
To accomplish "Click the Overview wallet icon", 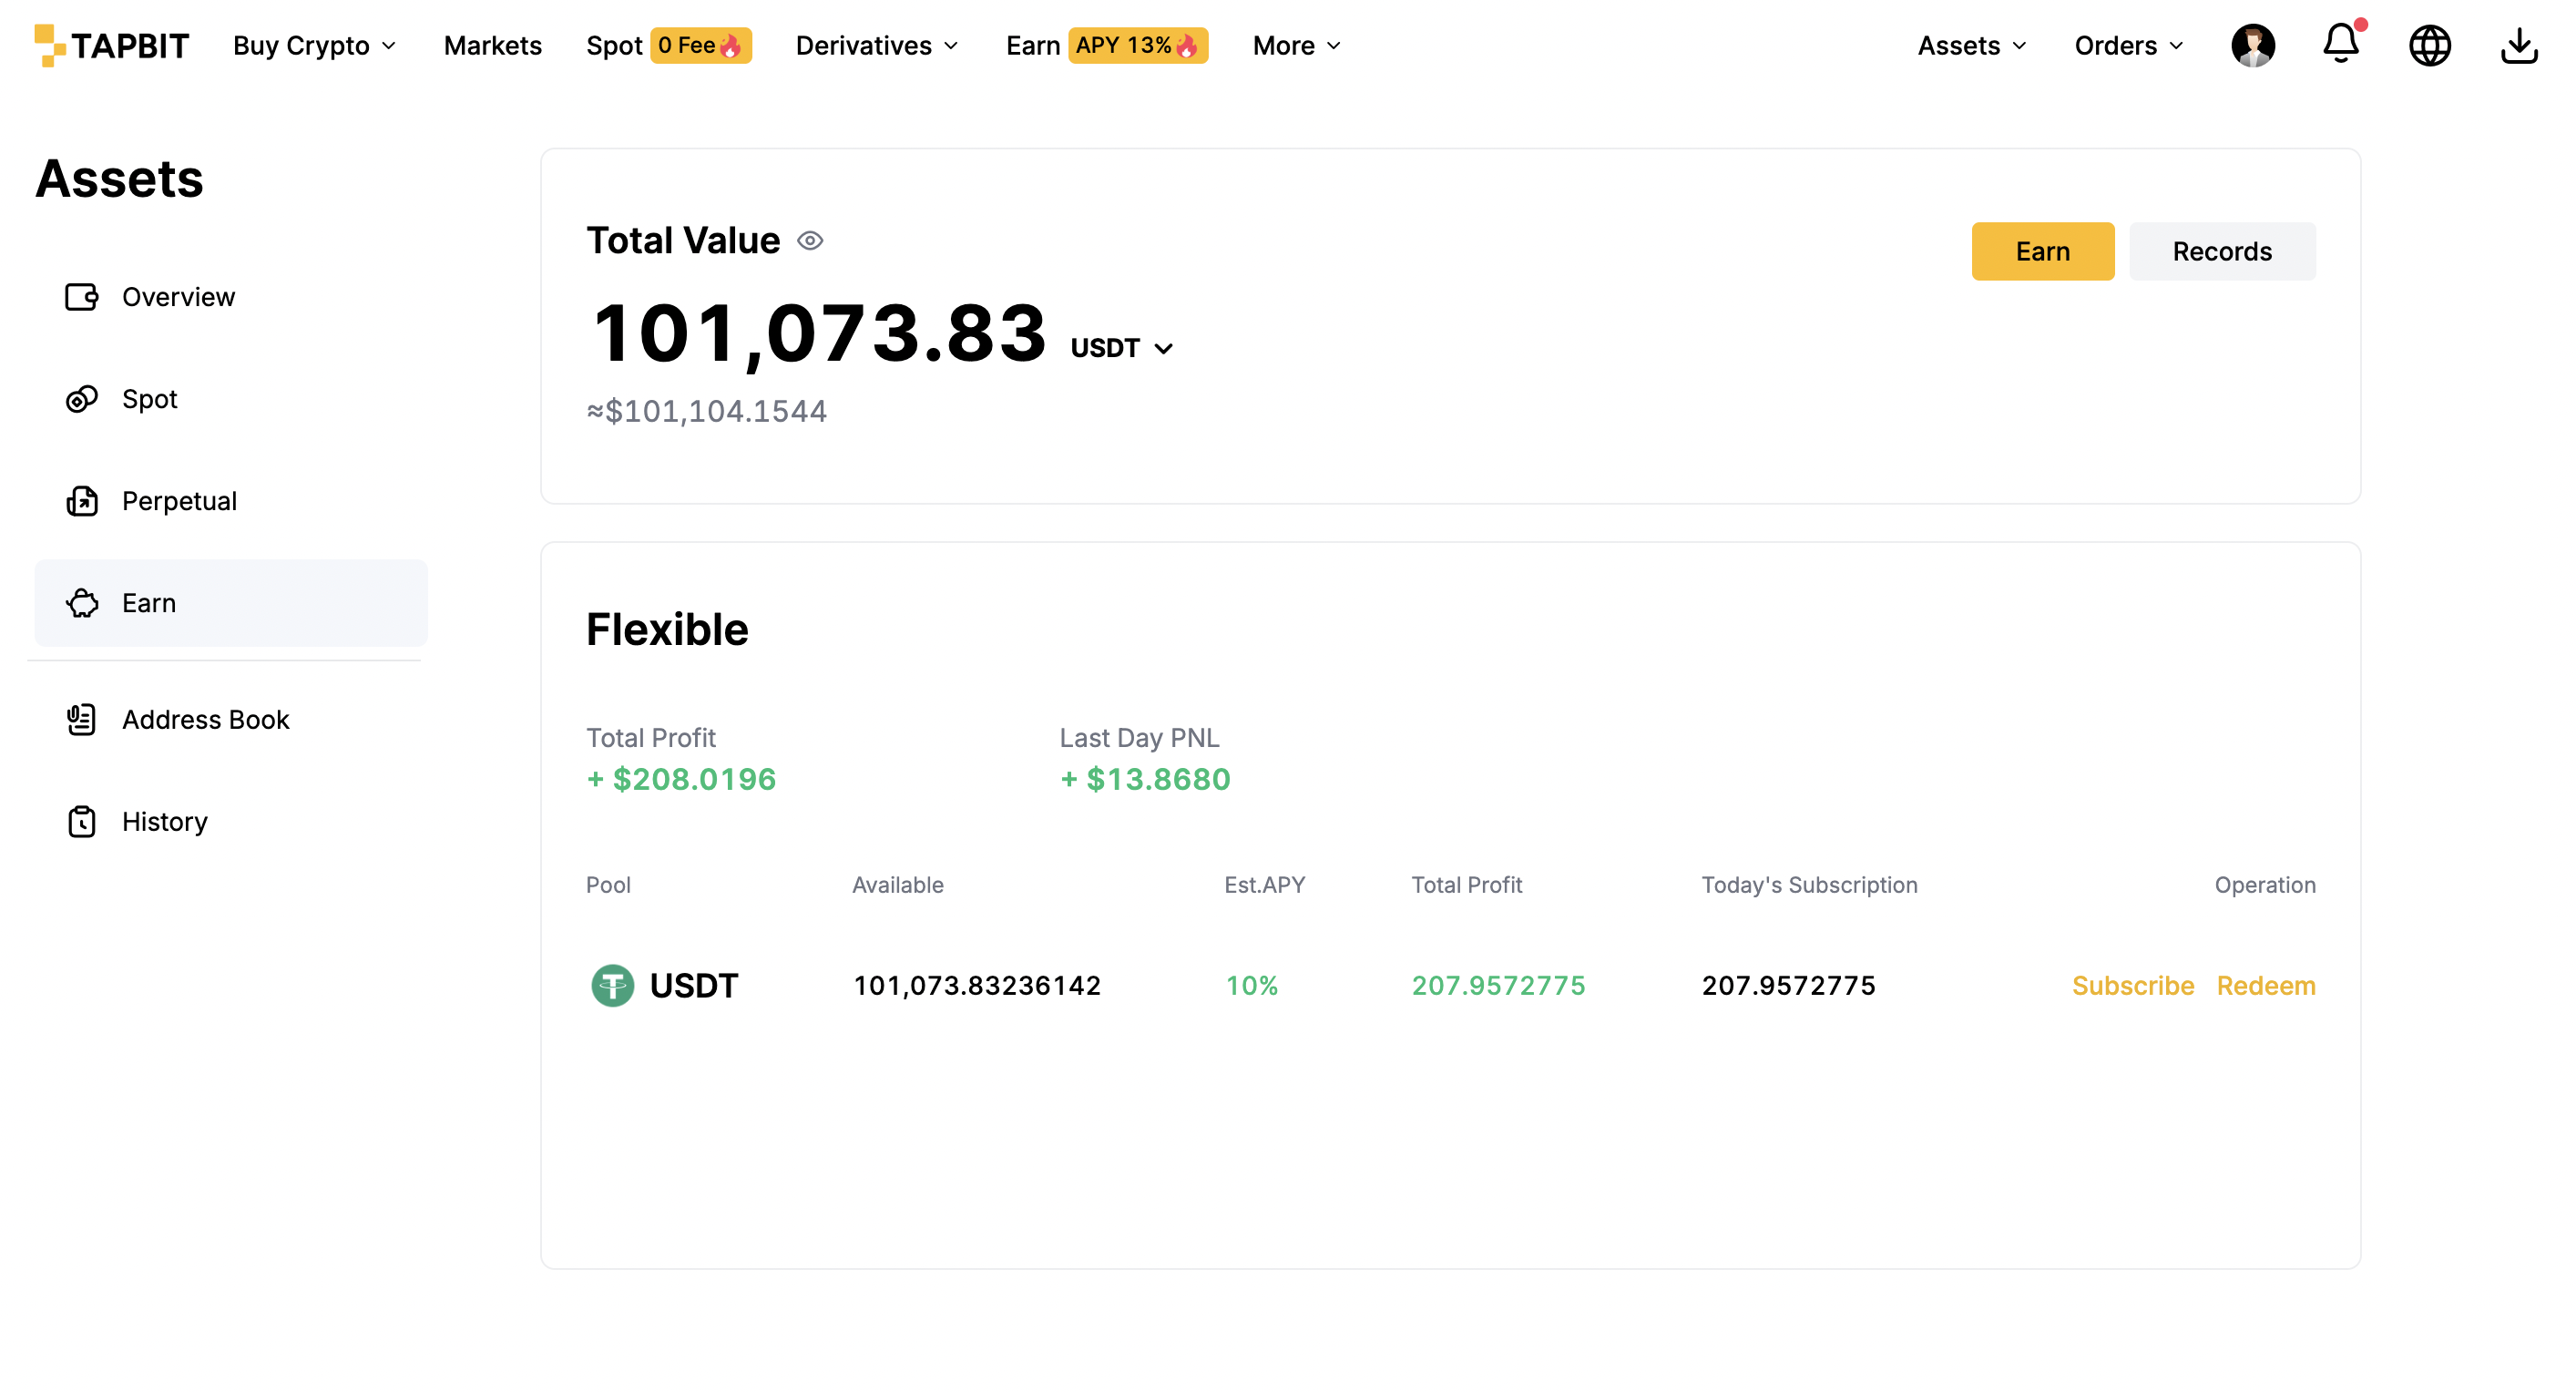I will point(82,297).
